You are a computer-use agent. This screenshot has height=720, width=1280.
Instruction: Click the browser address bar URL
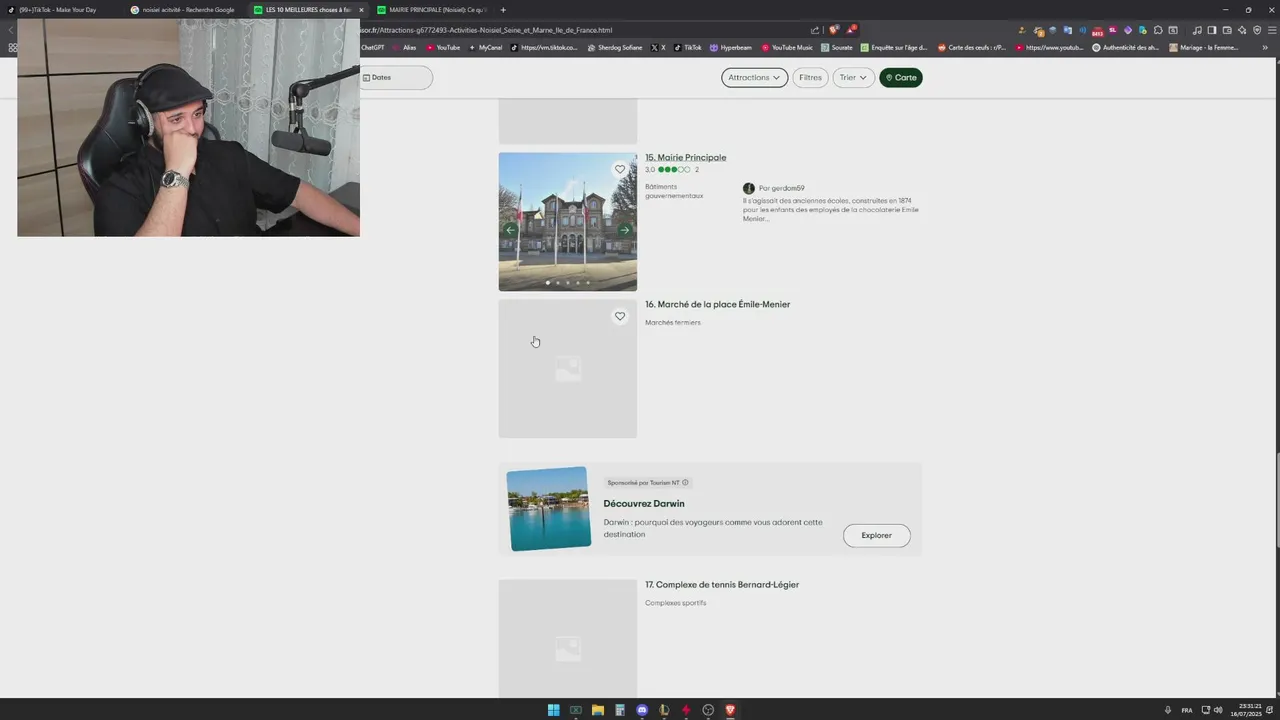coord(486,30)
